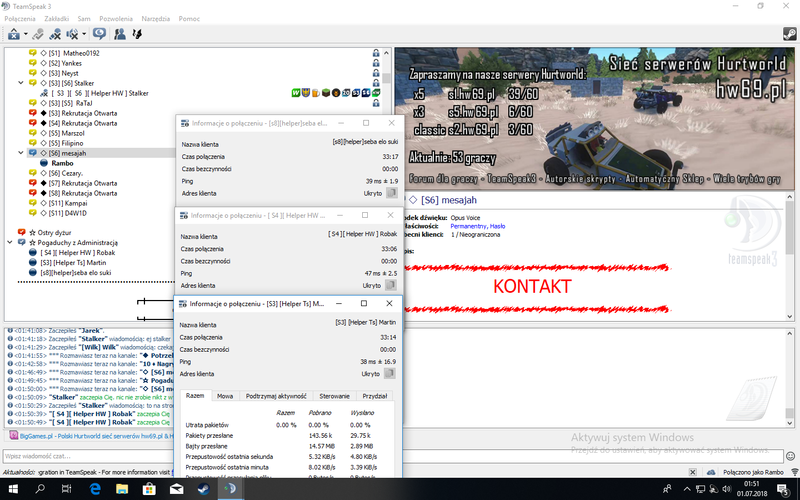Click the disconnect from server toolbar icon
Image resolution: width=800 pixels, height=500 pixels.
(14, 34)
